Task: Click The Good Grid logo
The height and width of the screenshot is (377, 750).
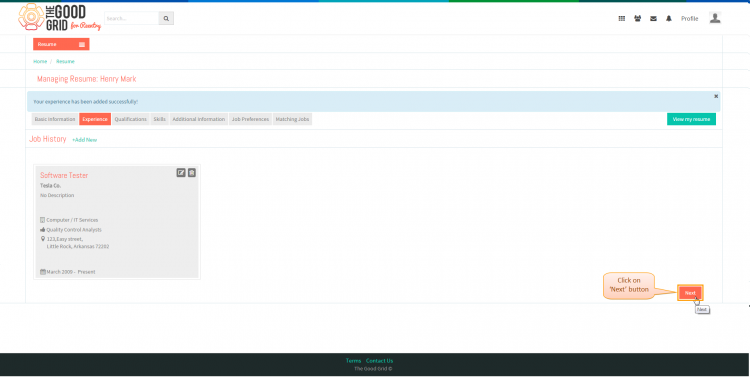Action: tap(59, 17)
